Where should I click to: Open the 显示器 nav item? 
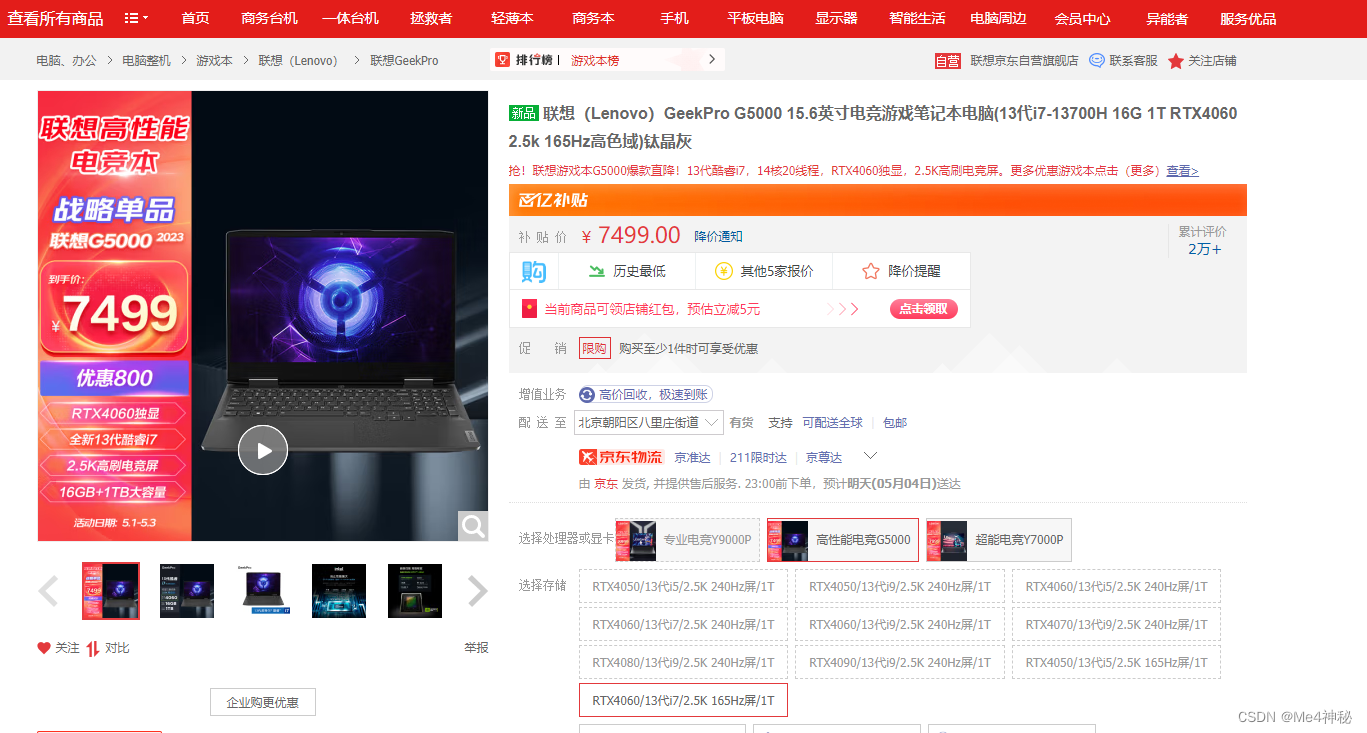[x=836, y=19]
